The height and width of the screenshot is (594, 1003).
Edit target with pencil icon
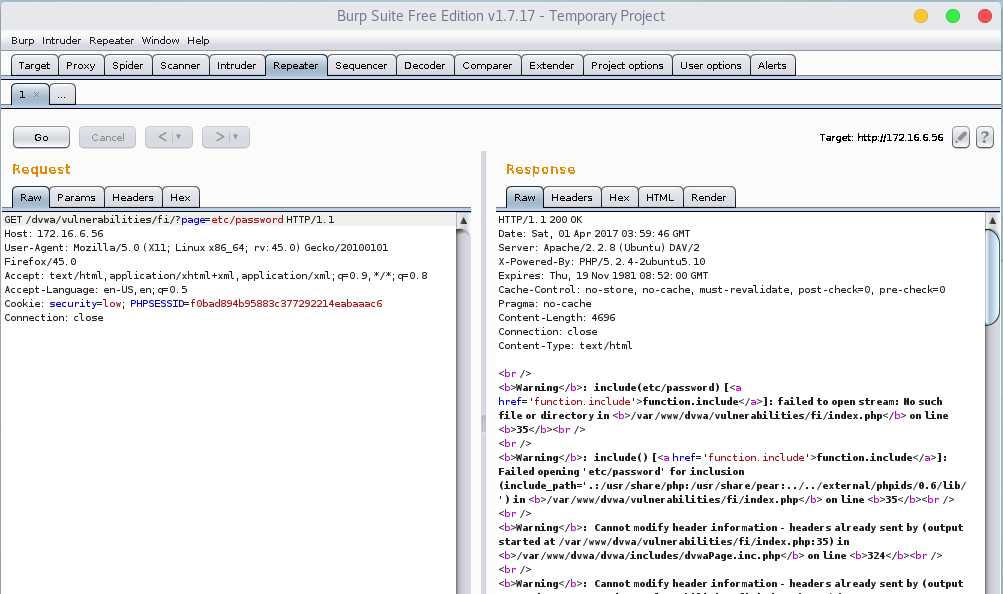point(960,137)
